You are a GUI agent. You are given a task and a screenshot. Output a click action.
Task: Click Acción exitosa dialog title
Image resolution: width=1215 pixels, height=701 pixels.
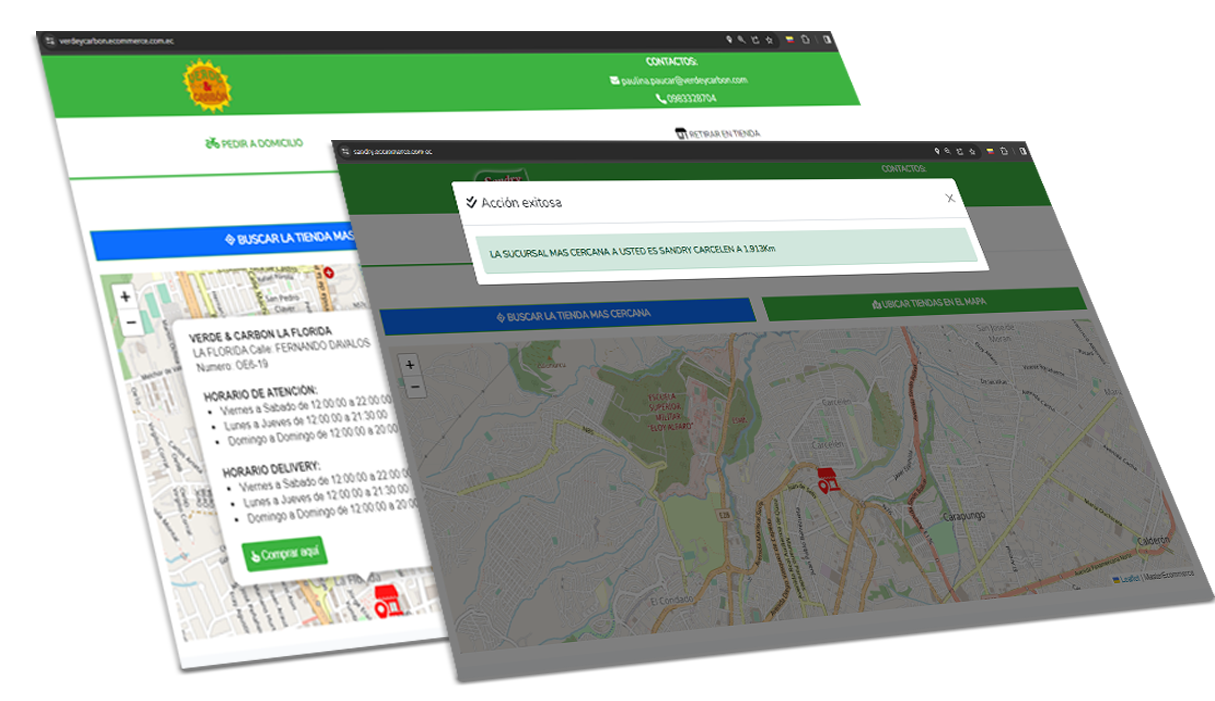[521, 202]
